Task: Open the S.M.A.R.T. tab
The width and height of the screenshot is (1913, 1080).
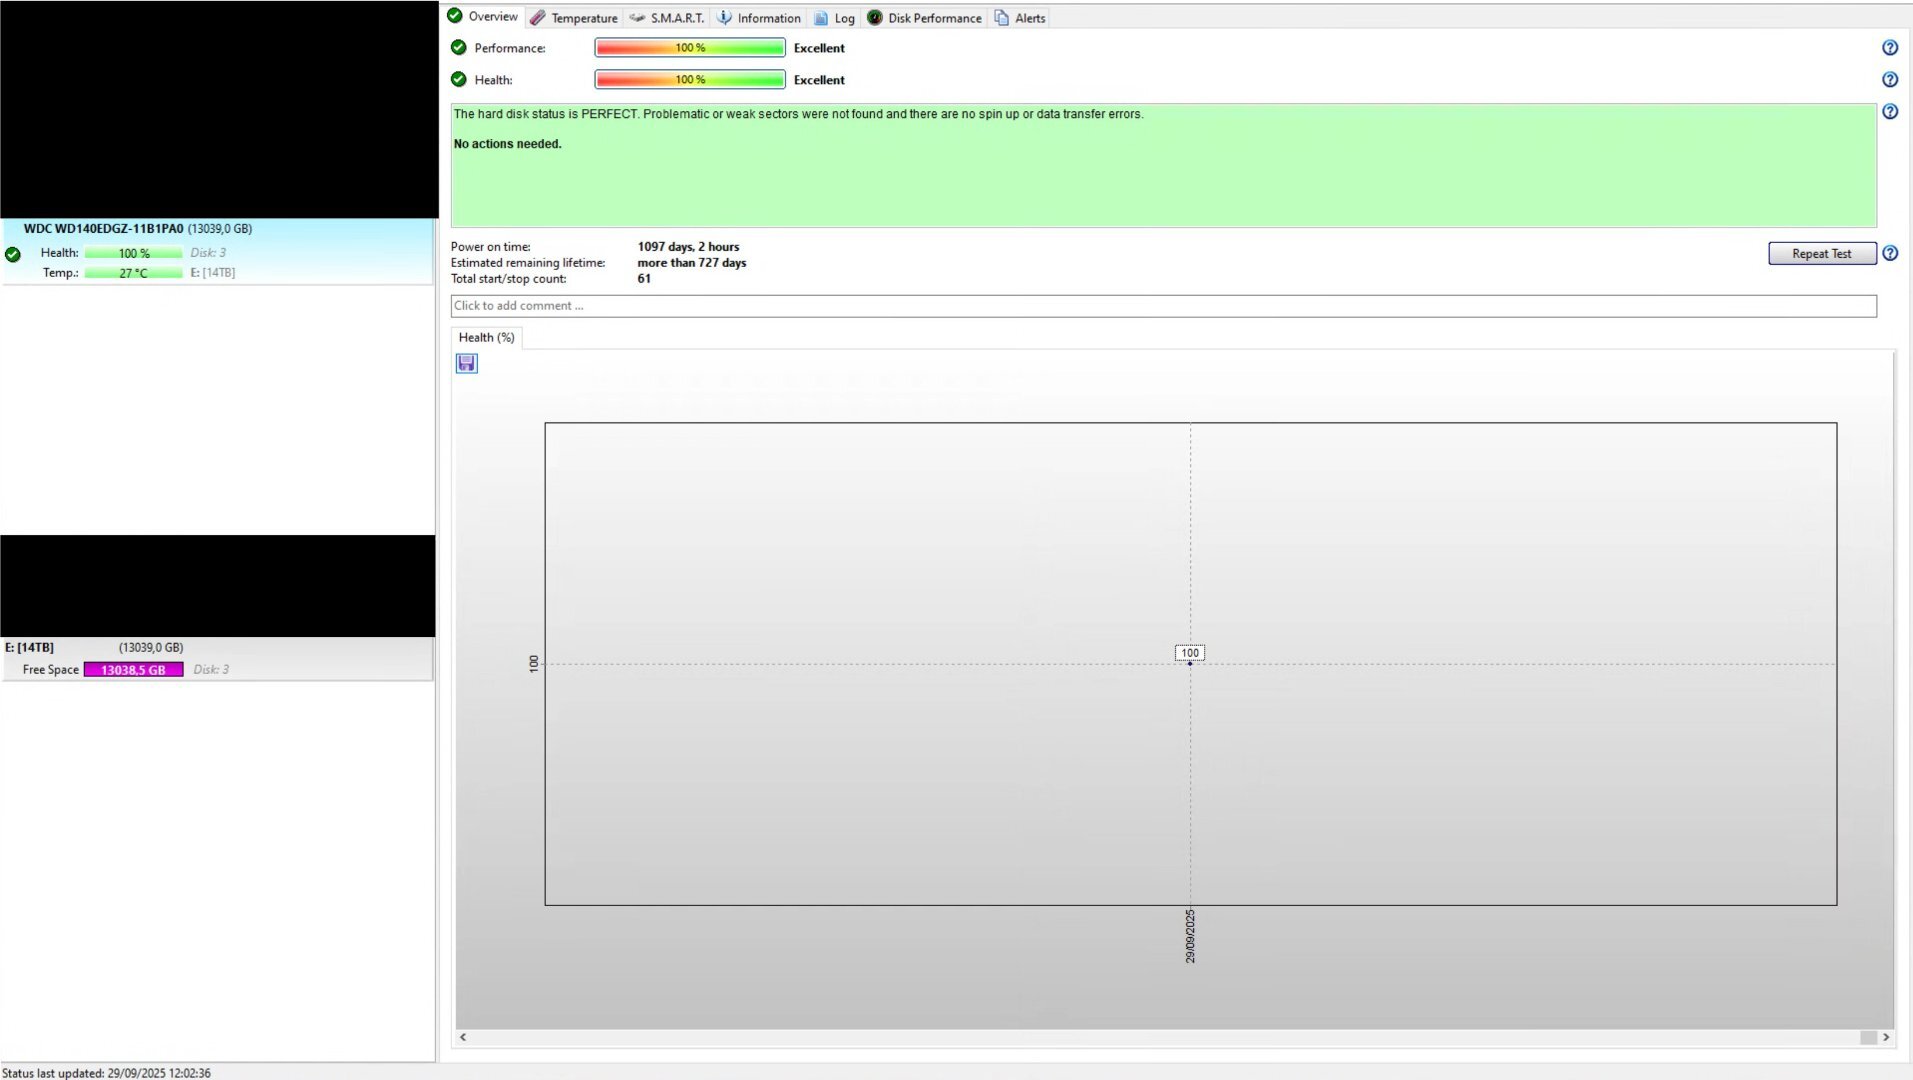Action: [667, 18]
